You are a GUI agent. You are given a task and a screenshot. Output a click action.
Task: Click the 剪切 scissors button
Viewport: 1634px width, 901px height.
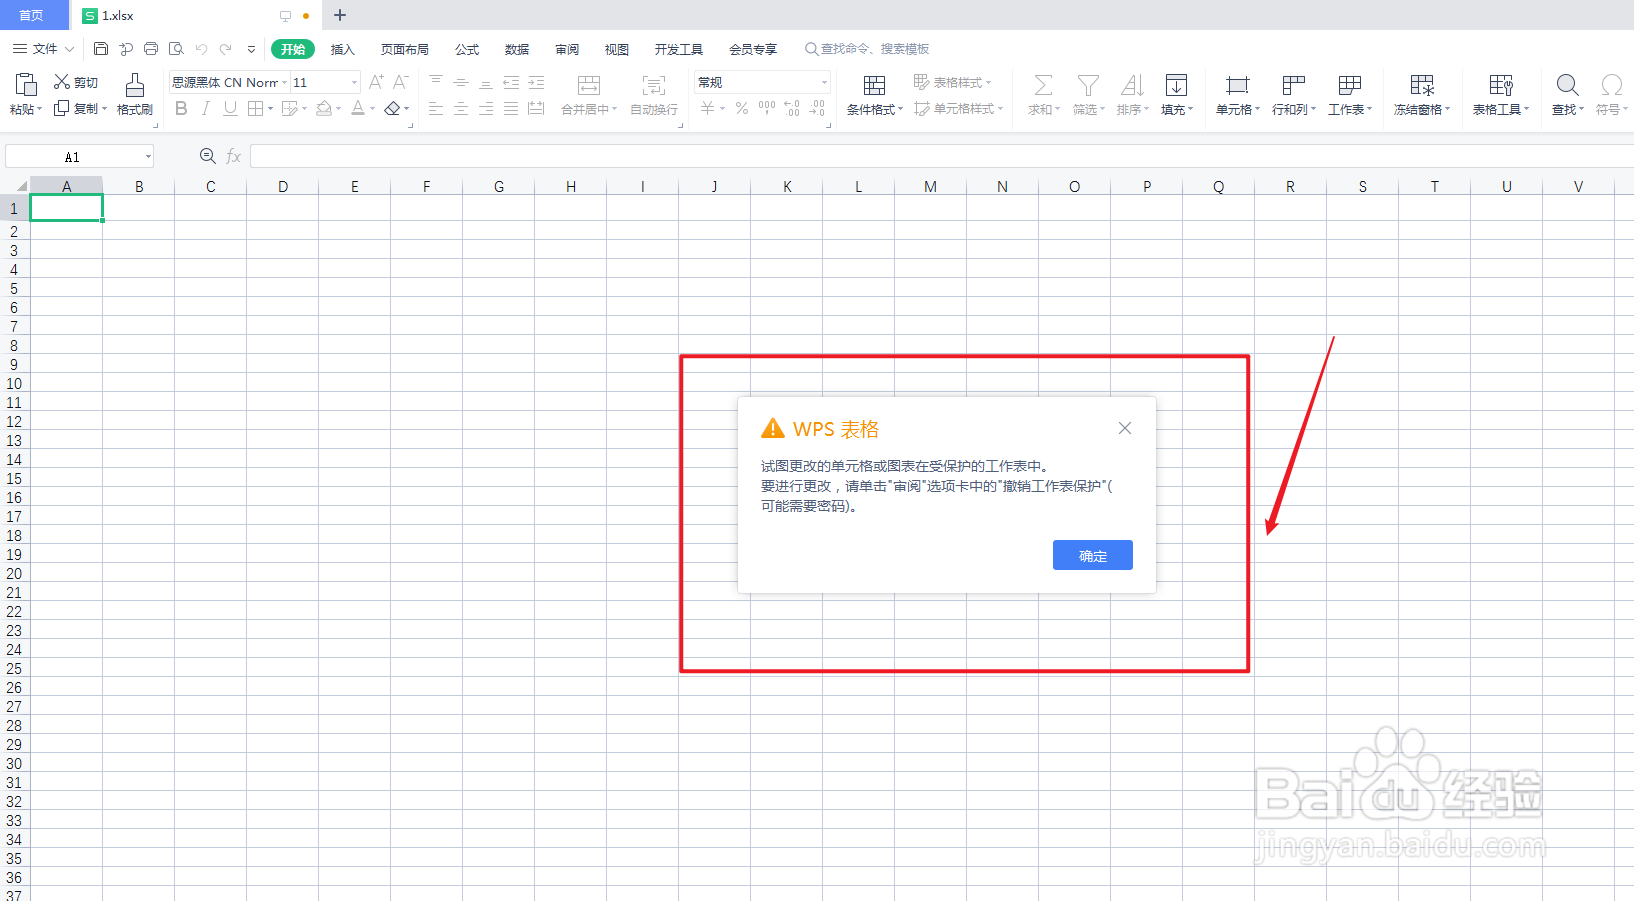pos(76,82)
